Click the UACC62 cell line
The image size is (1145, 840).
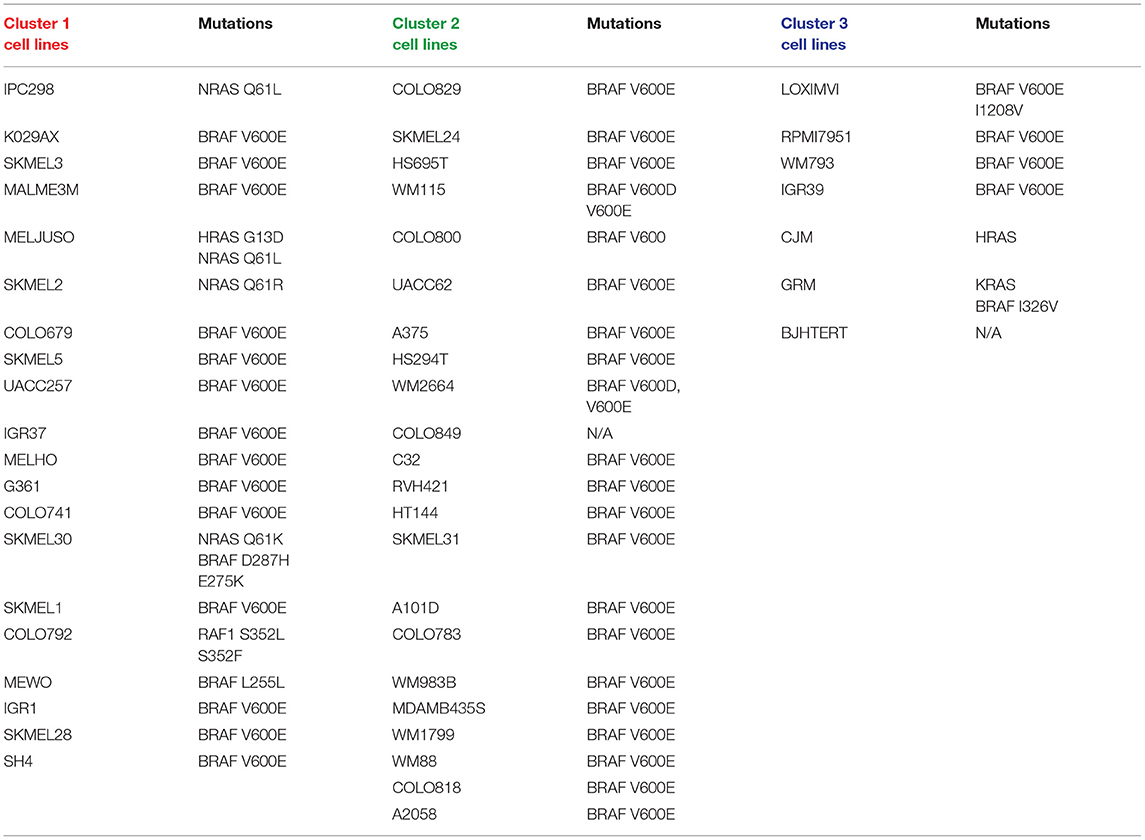422,285
